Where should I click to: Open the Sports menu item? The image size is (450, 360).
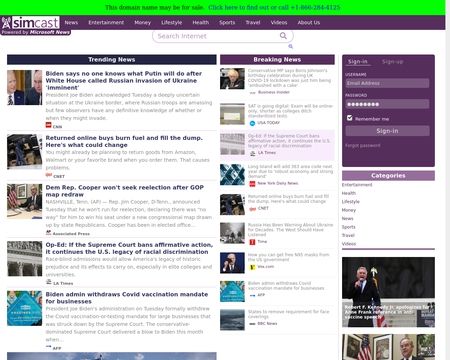pos(227,23)
